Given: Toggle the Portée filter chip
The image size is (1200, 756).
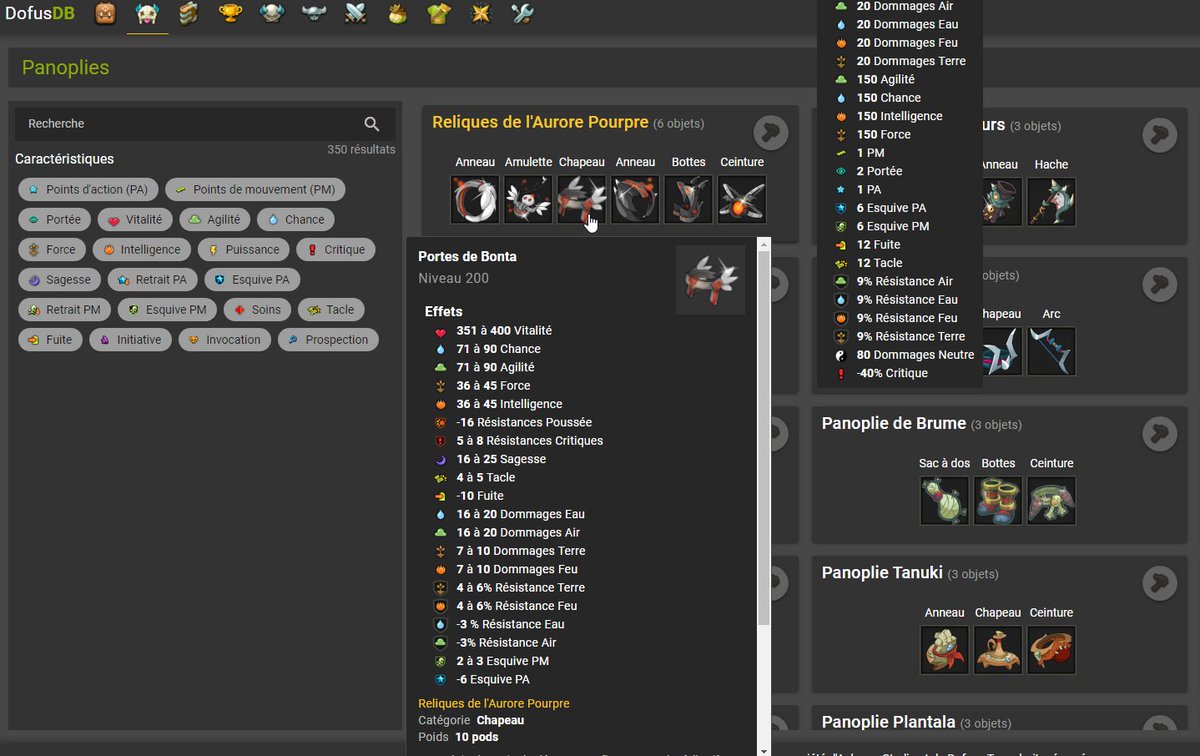Looking at the screenshot, I should [54, 220].
